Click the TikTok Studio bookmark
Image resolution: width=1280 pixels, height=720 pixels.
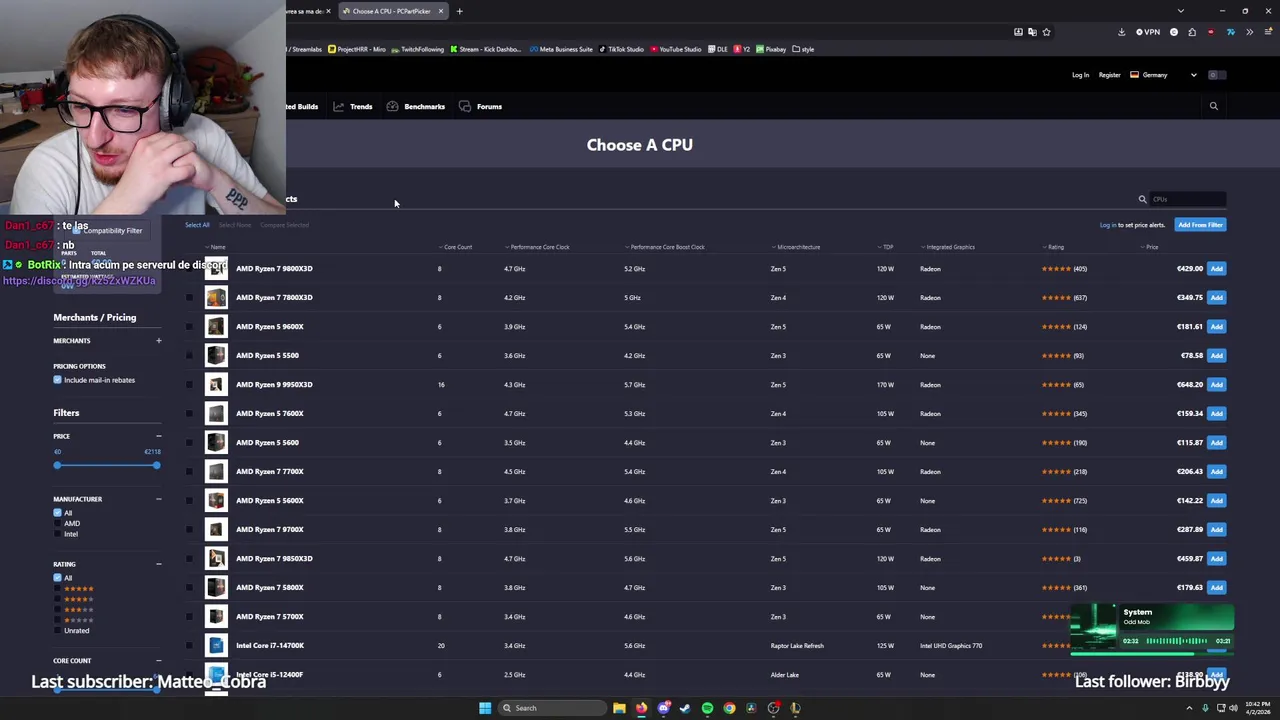(x=621, y=49)
